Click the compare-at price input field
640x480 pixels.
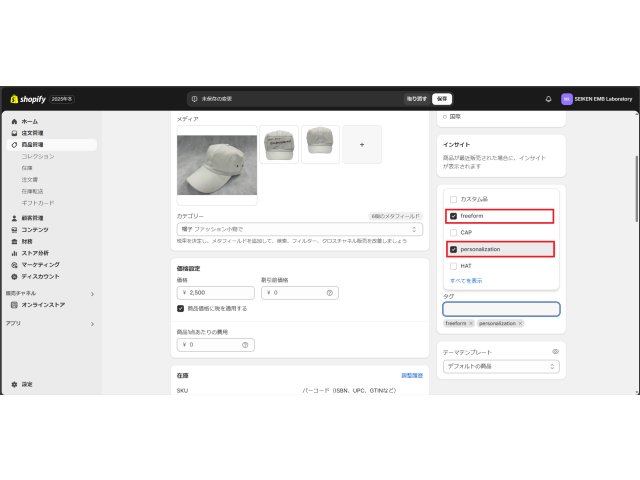[300, 293]
